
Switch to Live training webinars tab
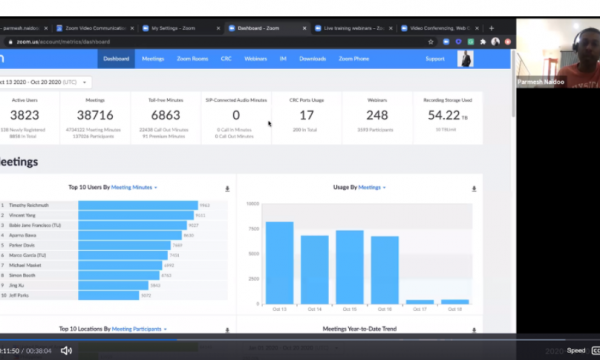click(353, 28)
